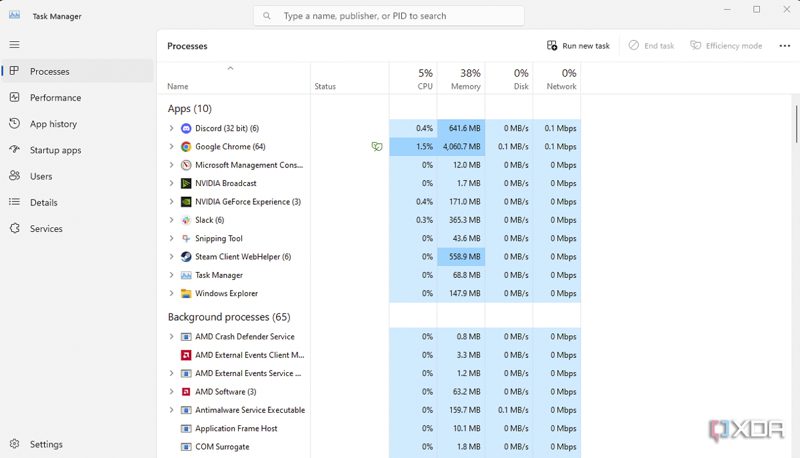Sort by Memory column header
Viewport: 800px width, 458px height.
[461, 79]
